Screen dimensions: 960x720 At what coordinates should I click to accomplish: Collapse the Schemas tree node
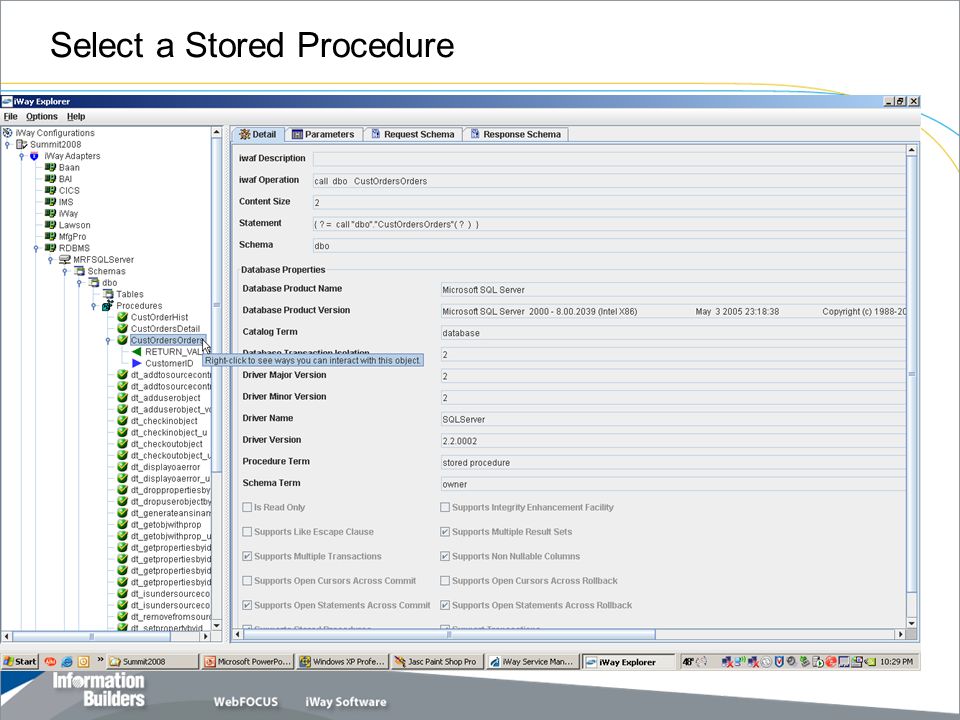point(65,272)
